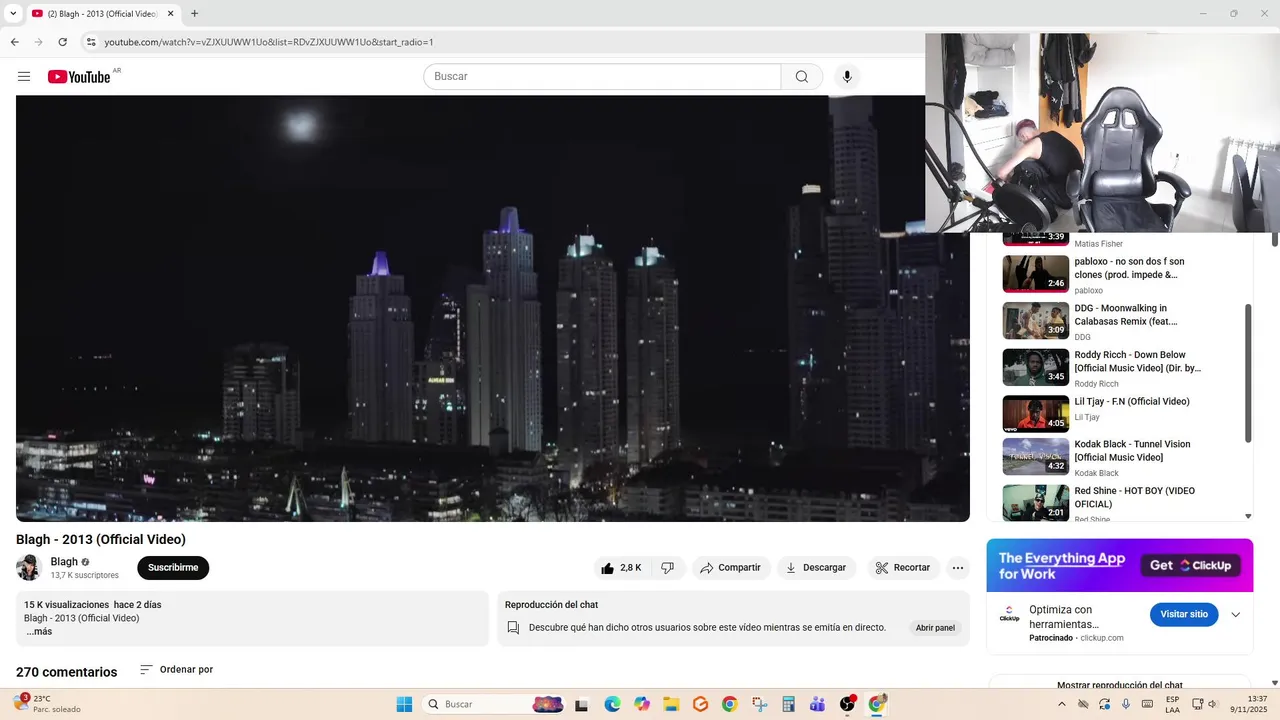Open File Explorer from taskbar
Screen dimensions: 1280x720
pos(671,704)
